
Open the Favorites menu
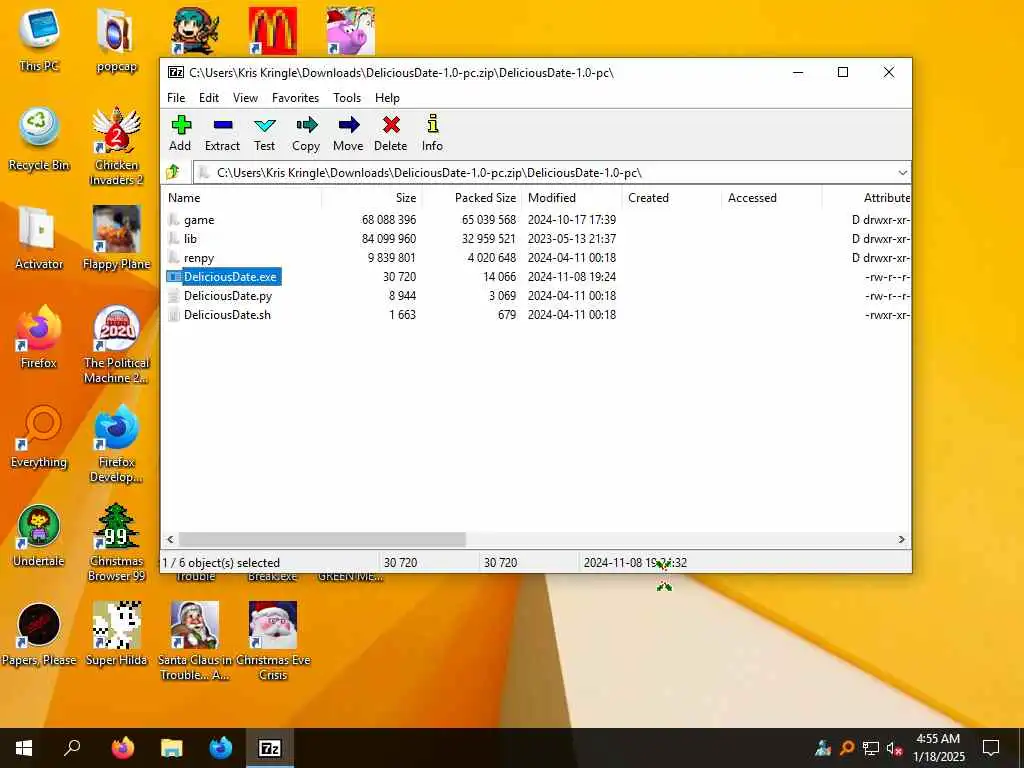[x=295, y=98]
